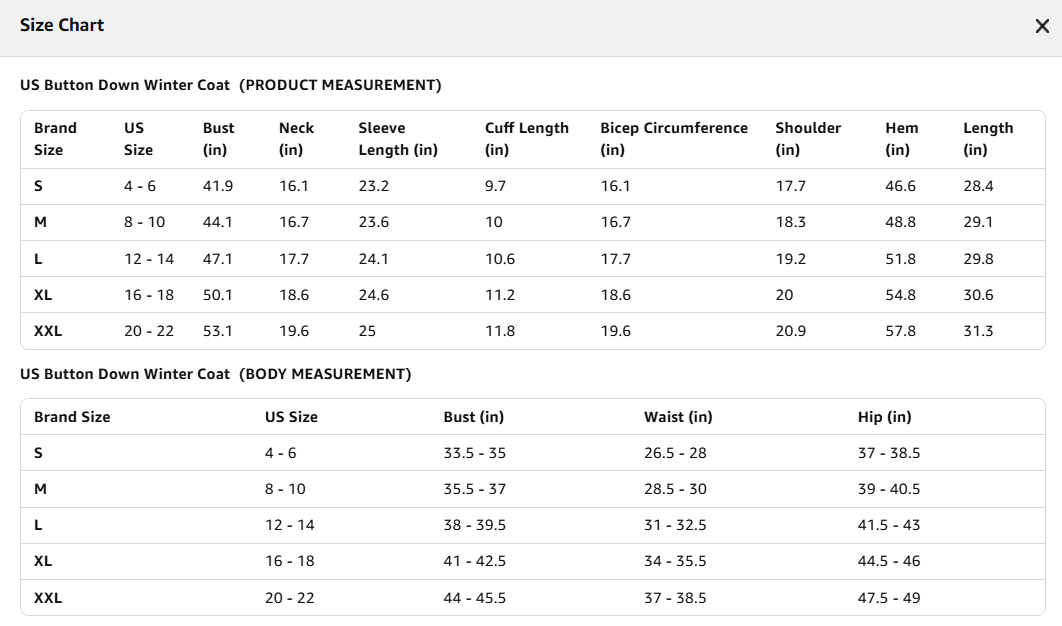Select XXL length value 31.3
This screenshot has height=626, width=1062.
978,331
